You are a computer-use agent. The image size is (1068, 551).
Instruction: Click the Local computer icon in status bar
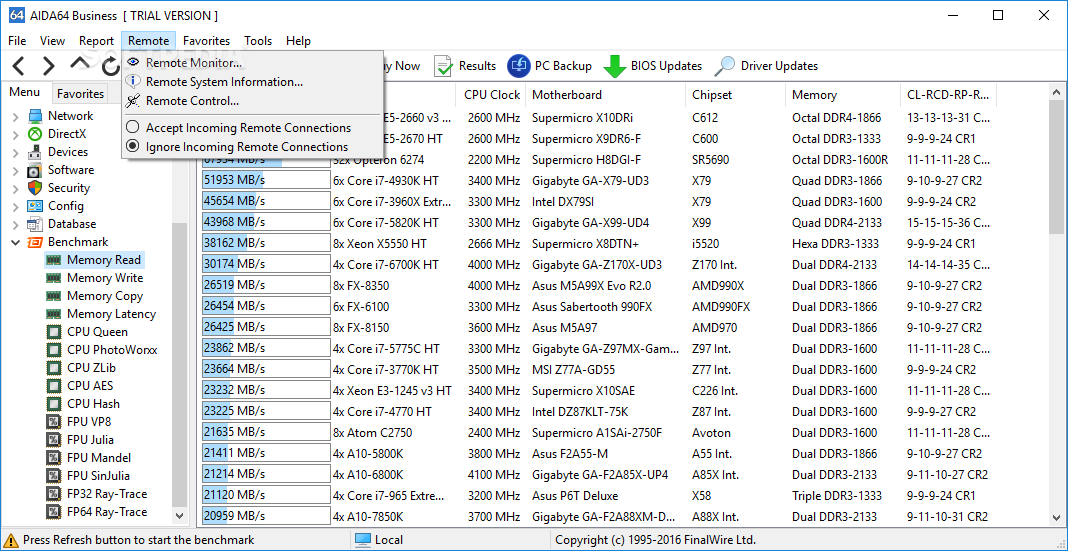pos(363,540)
